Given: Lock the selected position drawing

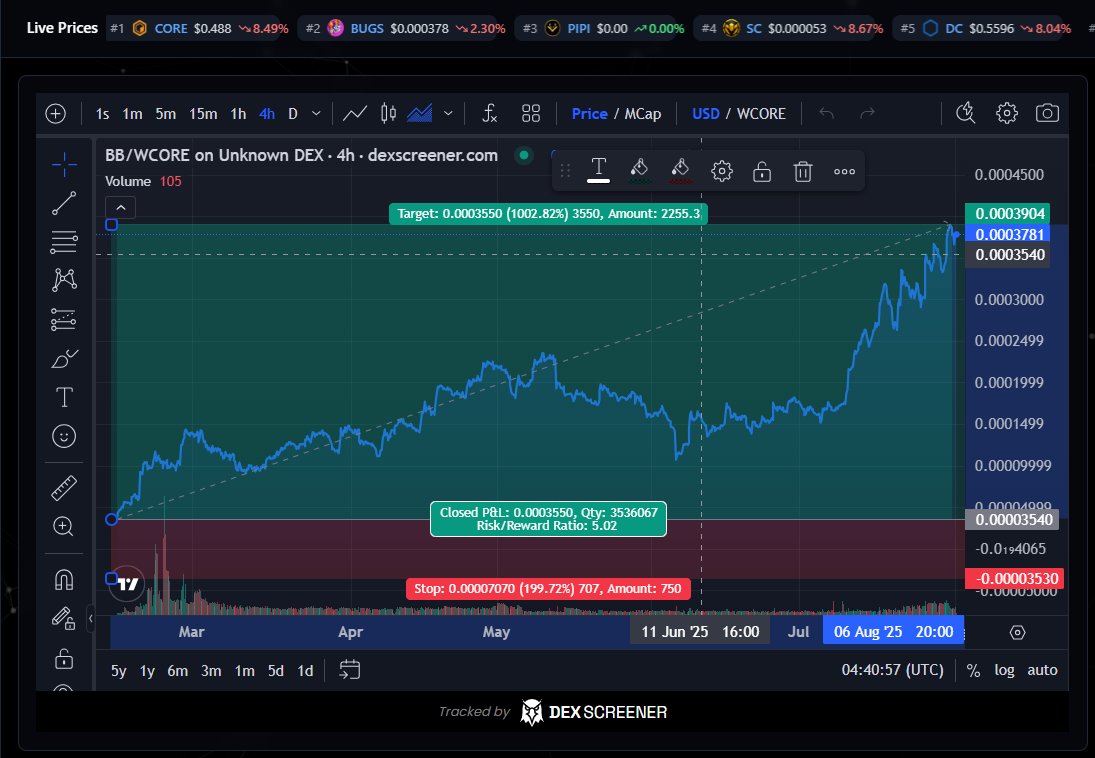Looking at the screenshot, I should 762,171.
